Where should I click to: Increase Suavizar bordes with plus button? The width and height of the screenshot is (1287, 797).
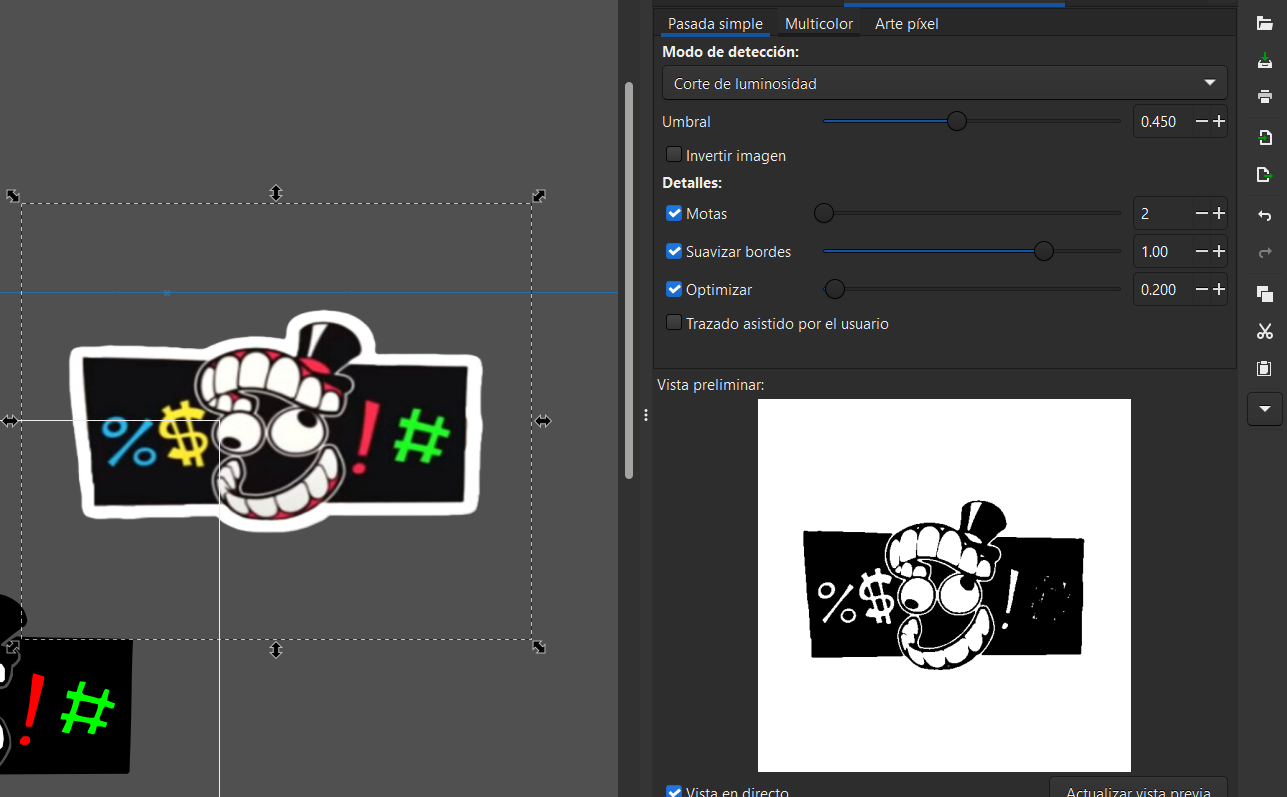1218,251
